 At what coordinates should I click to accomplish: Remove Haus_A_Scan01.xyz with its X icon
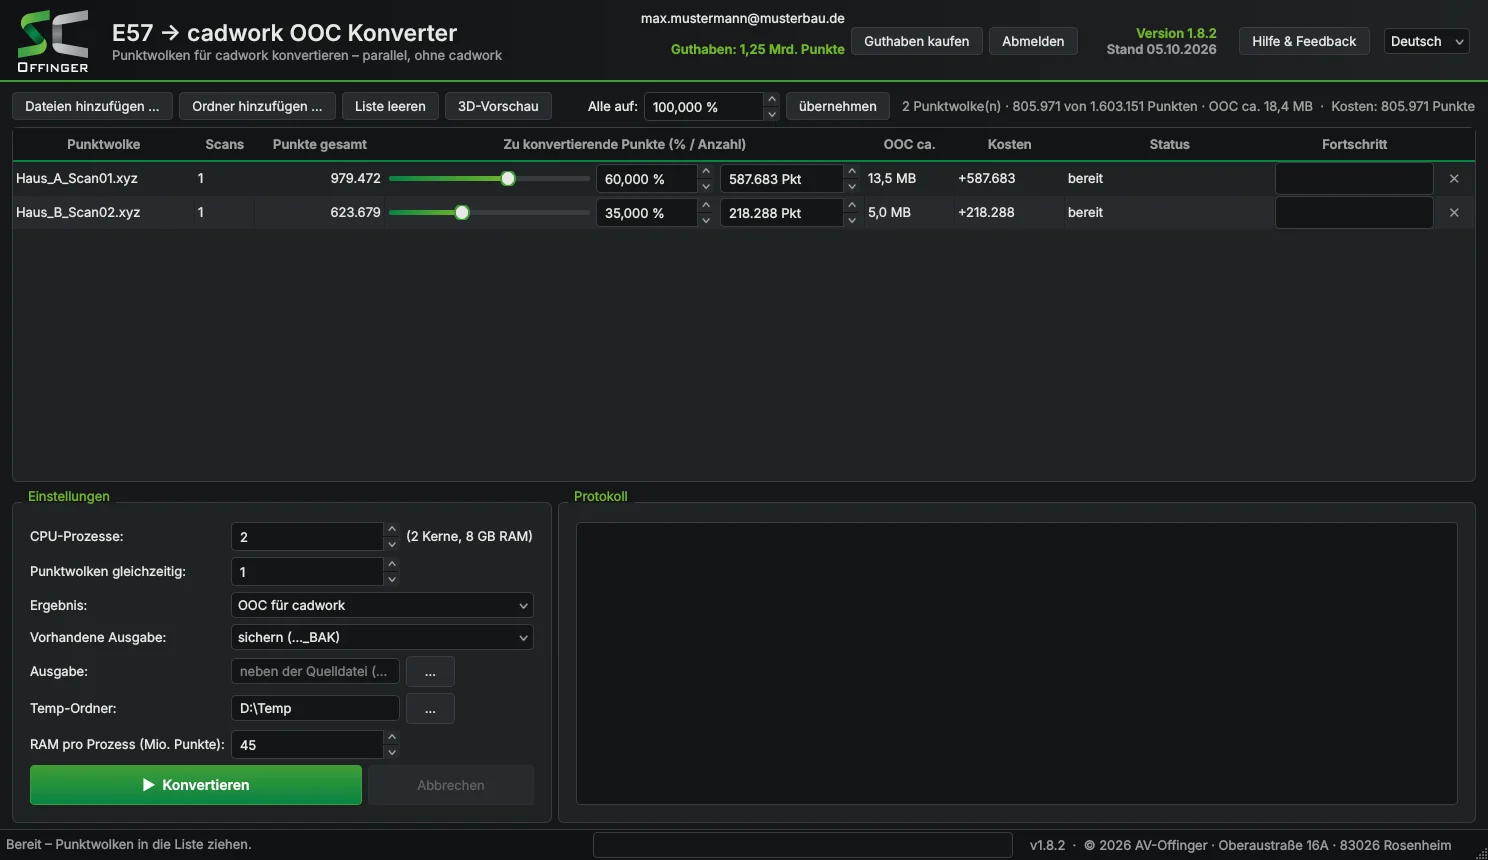pos(1454,179)
